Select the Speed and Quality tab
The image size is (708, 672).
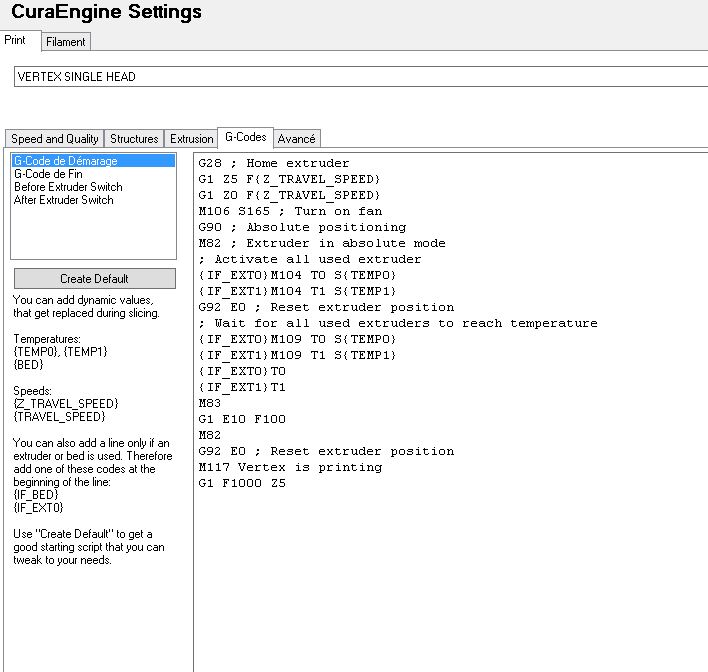tap(54, 139)
